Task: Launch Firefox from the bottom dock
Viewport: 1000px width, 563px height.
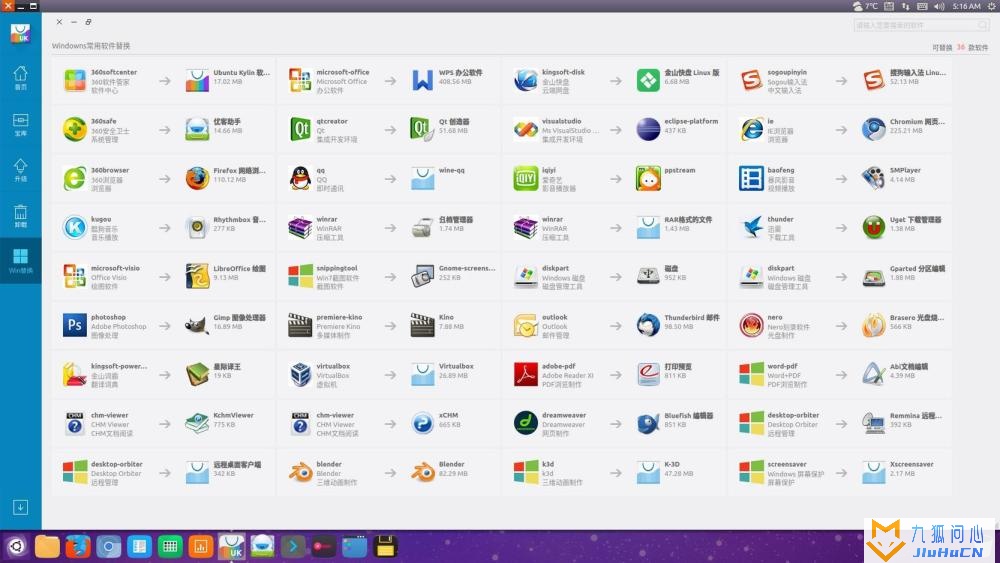Action: pos(78,546)
